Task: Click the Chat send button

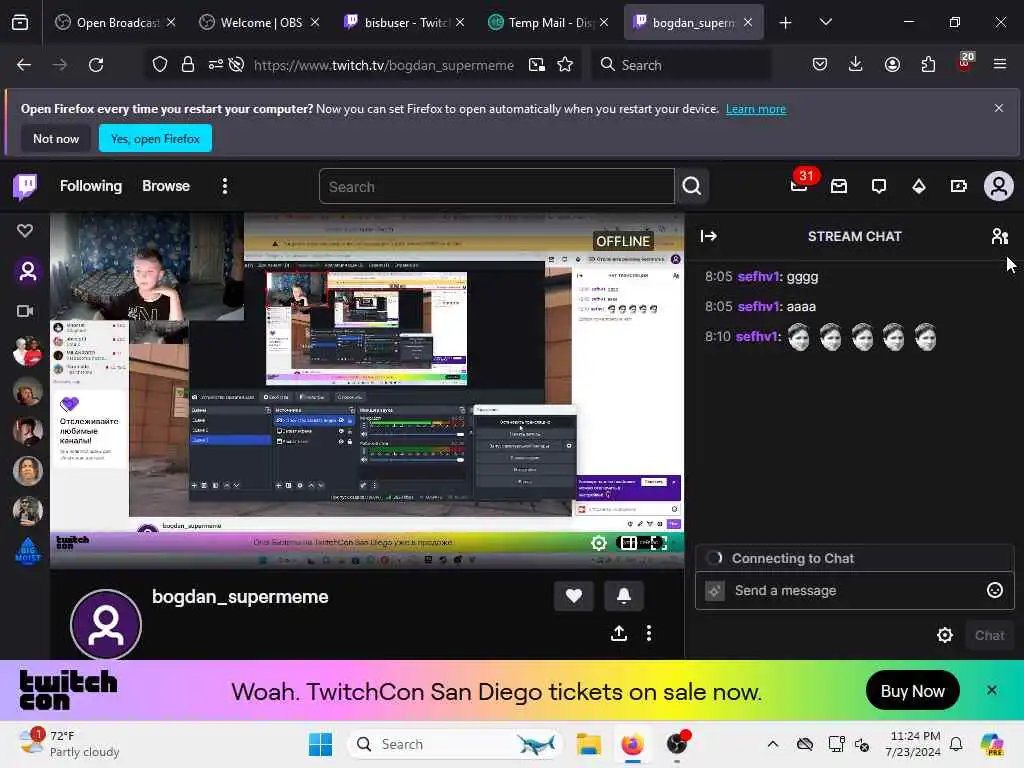Action: pos(989,635)
